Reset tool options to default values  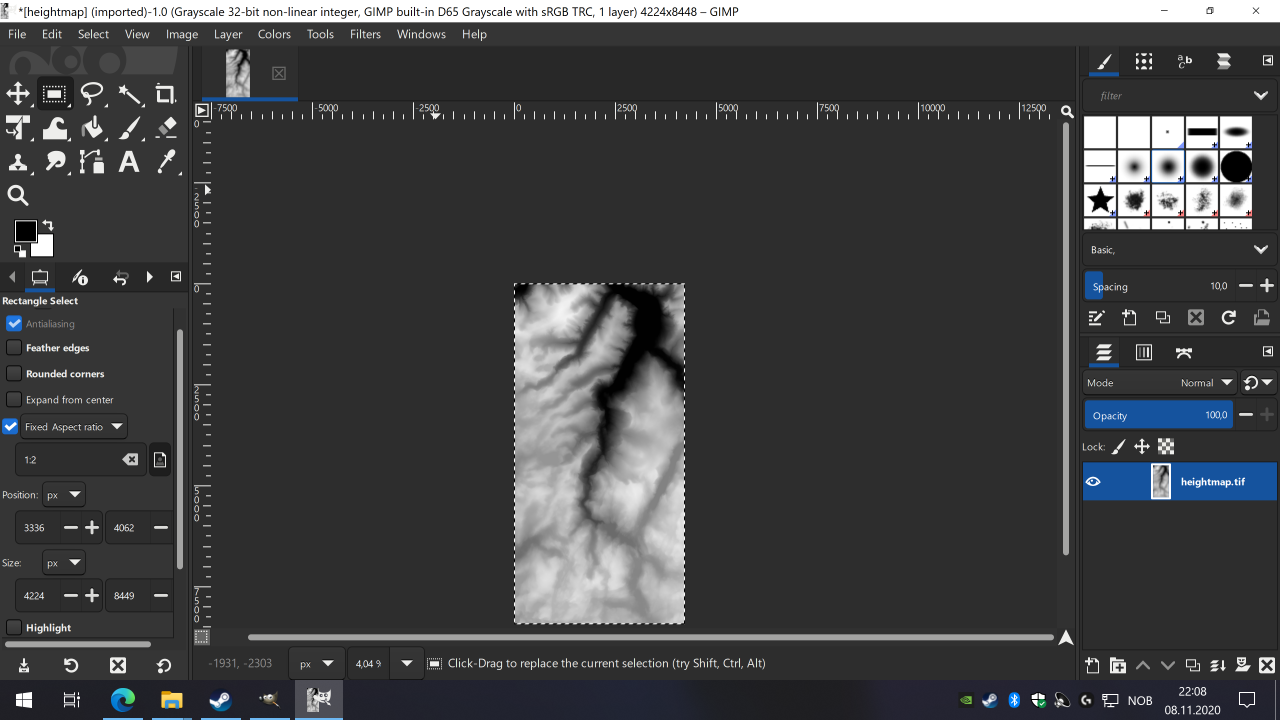(164, 666)
